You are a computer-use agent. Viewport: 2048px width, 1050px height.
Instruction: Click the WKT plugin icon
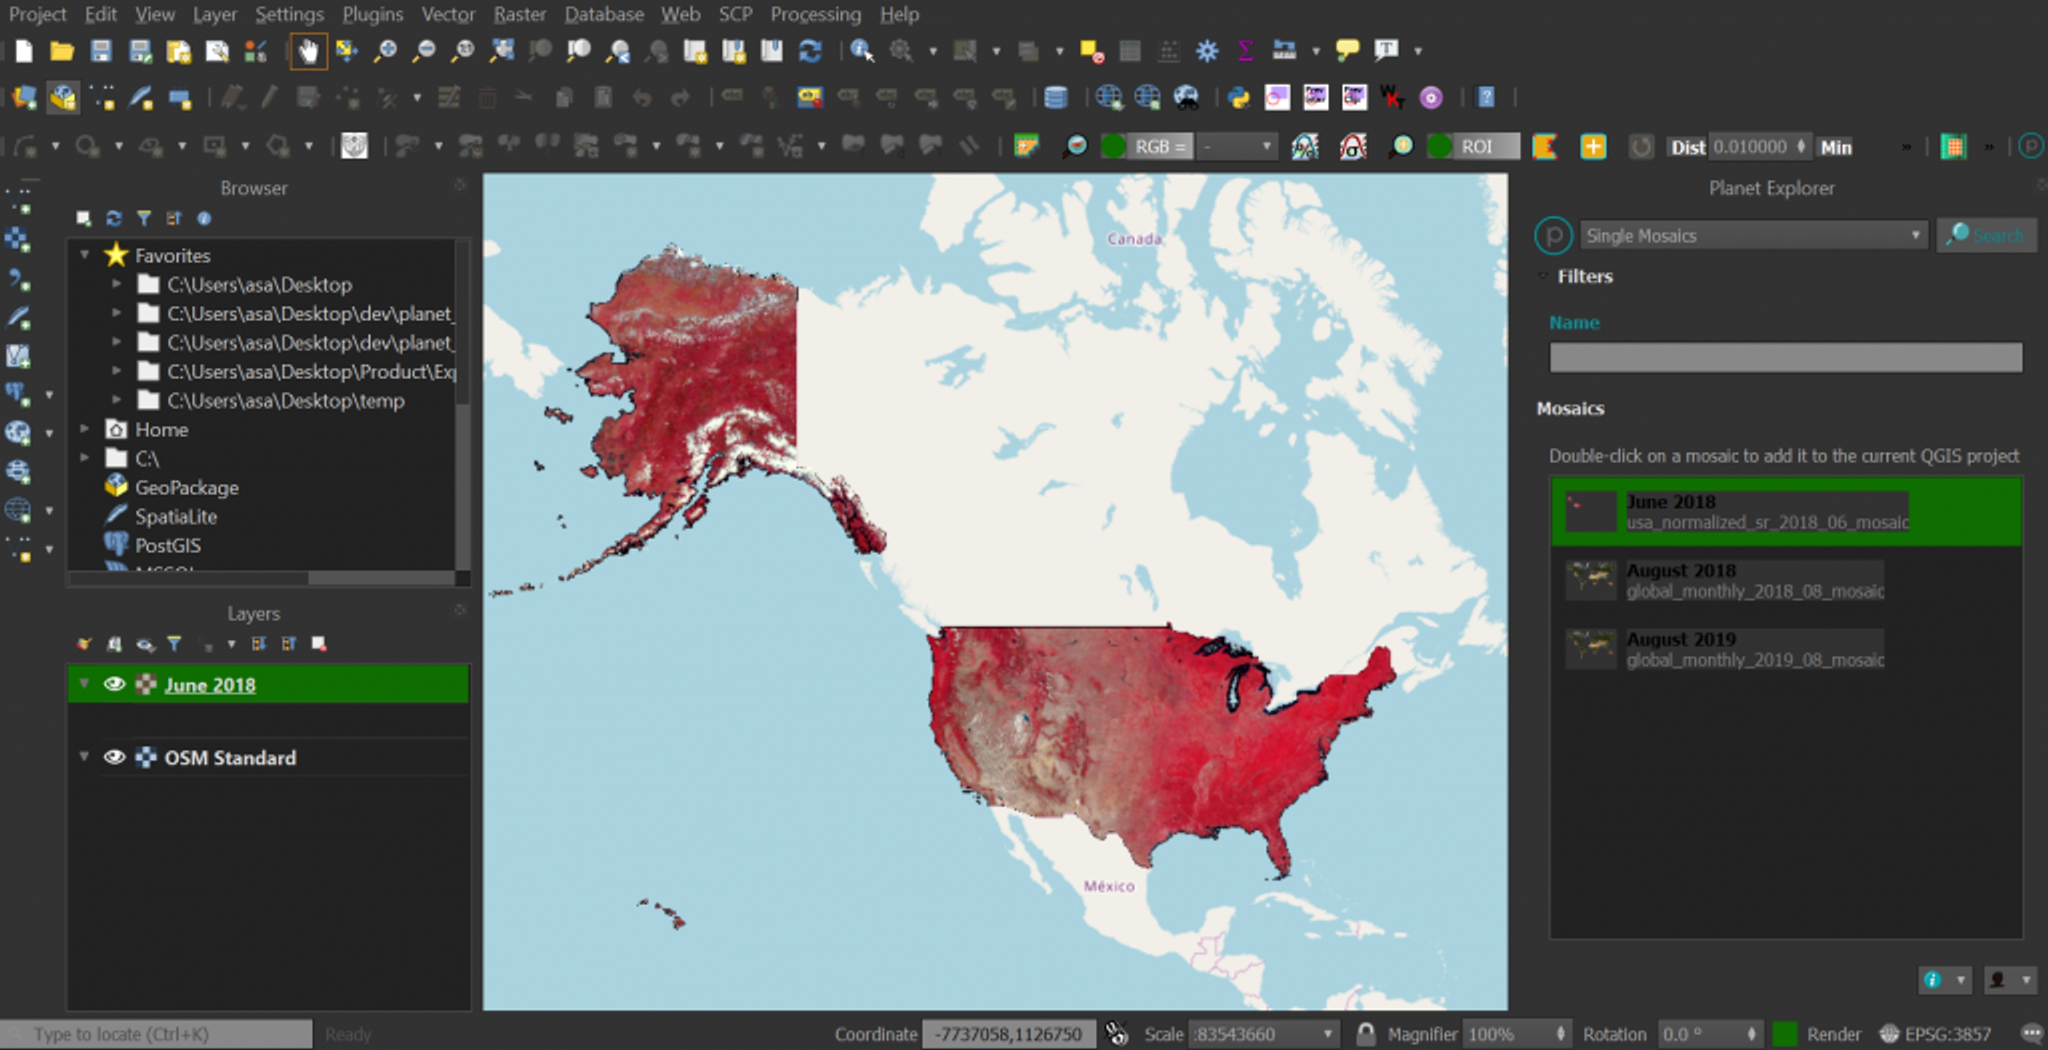point(1392,97)
